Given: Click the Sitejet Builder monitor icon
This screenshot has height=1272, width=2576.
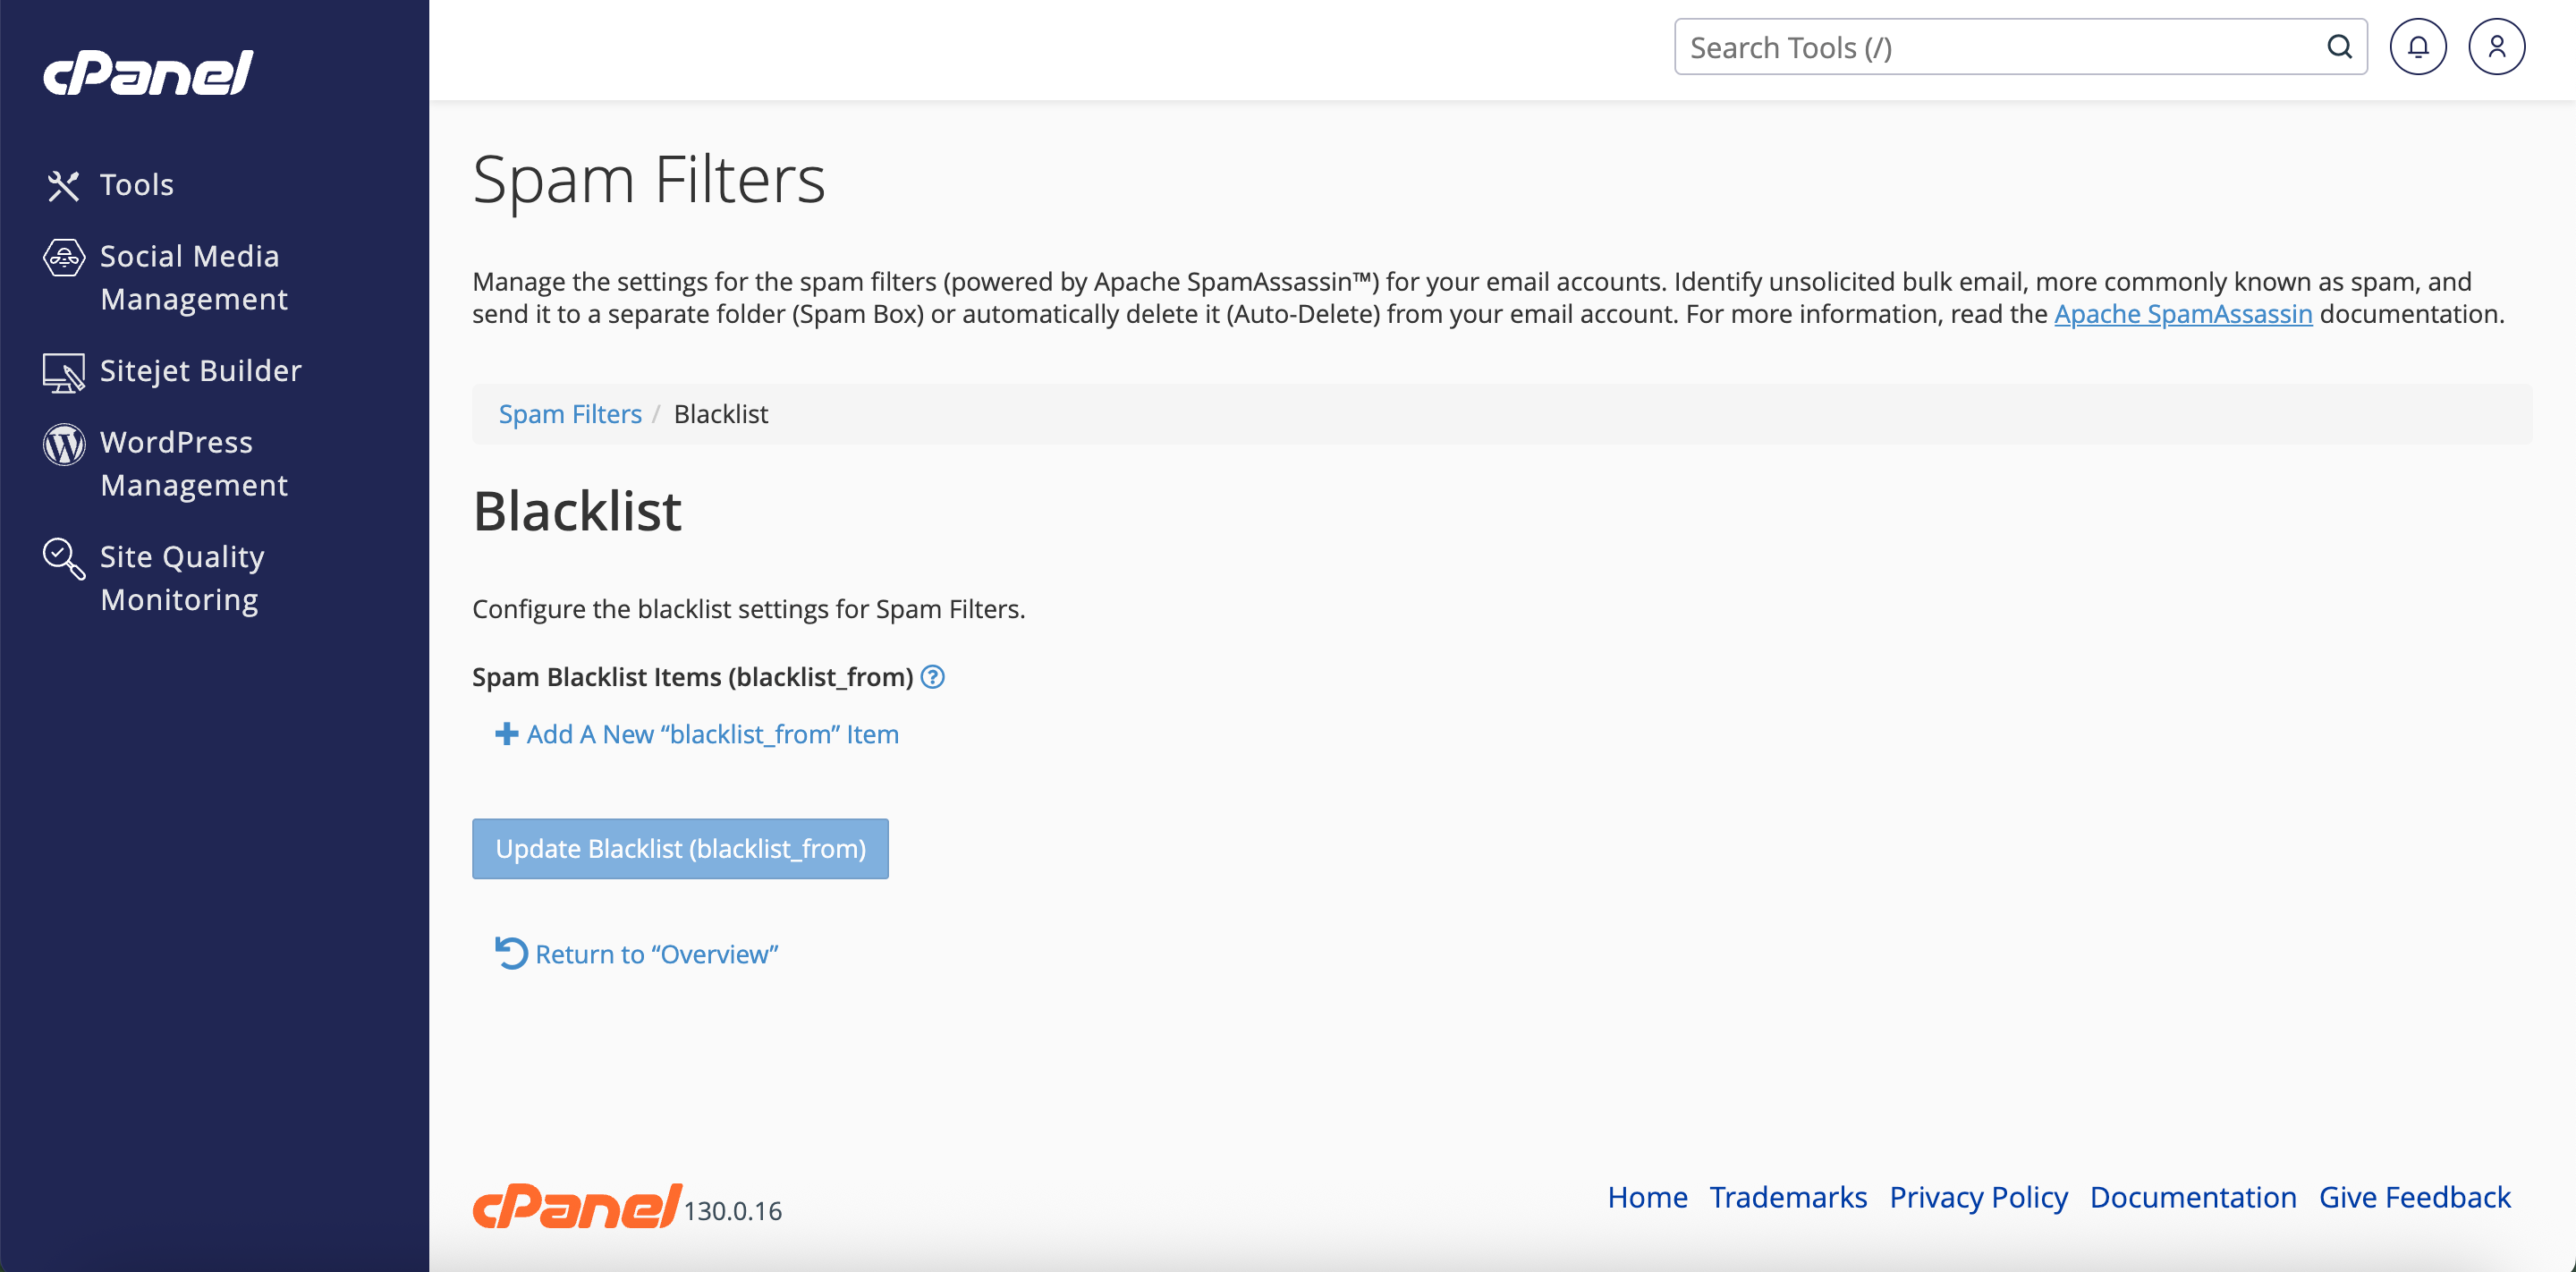Looking at the screenshot, I should (x=63, y=372).
